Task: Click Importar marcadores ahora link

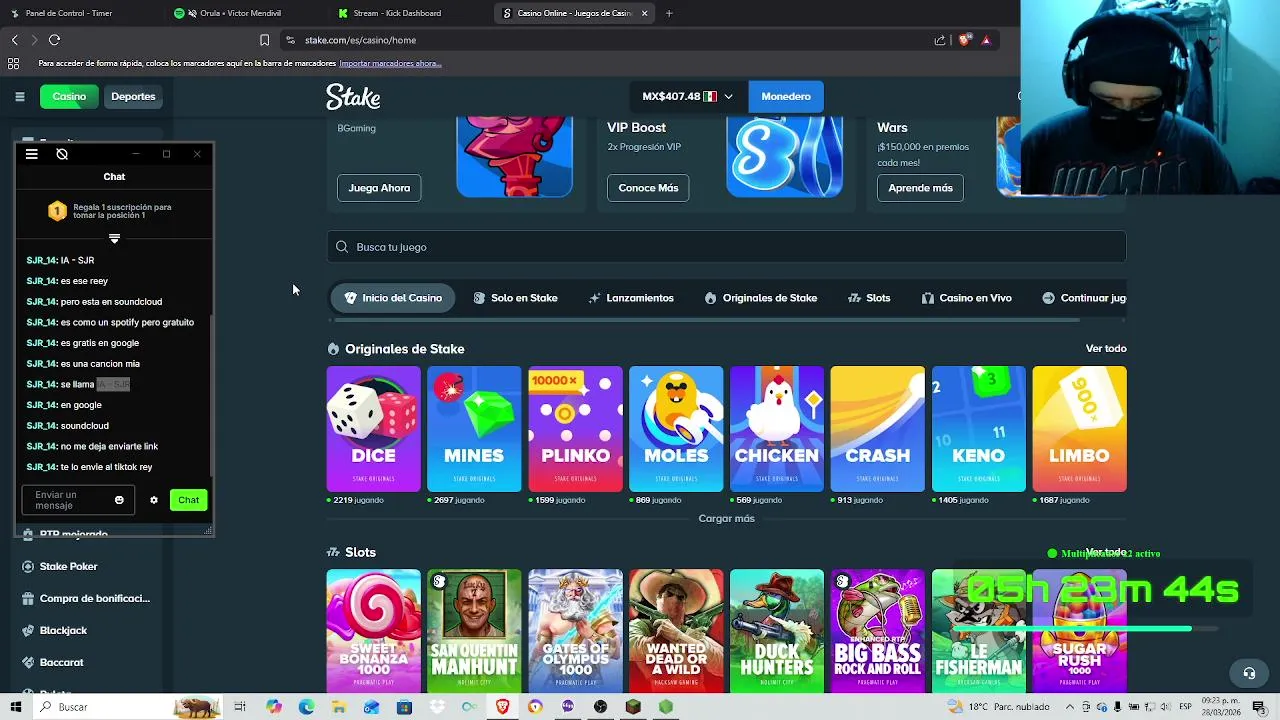Action: (x=390, y=63)
